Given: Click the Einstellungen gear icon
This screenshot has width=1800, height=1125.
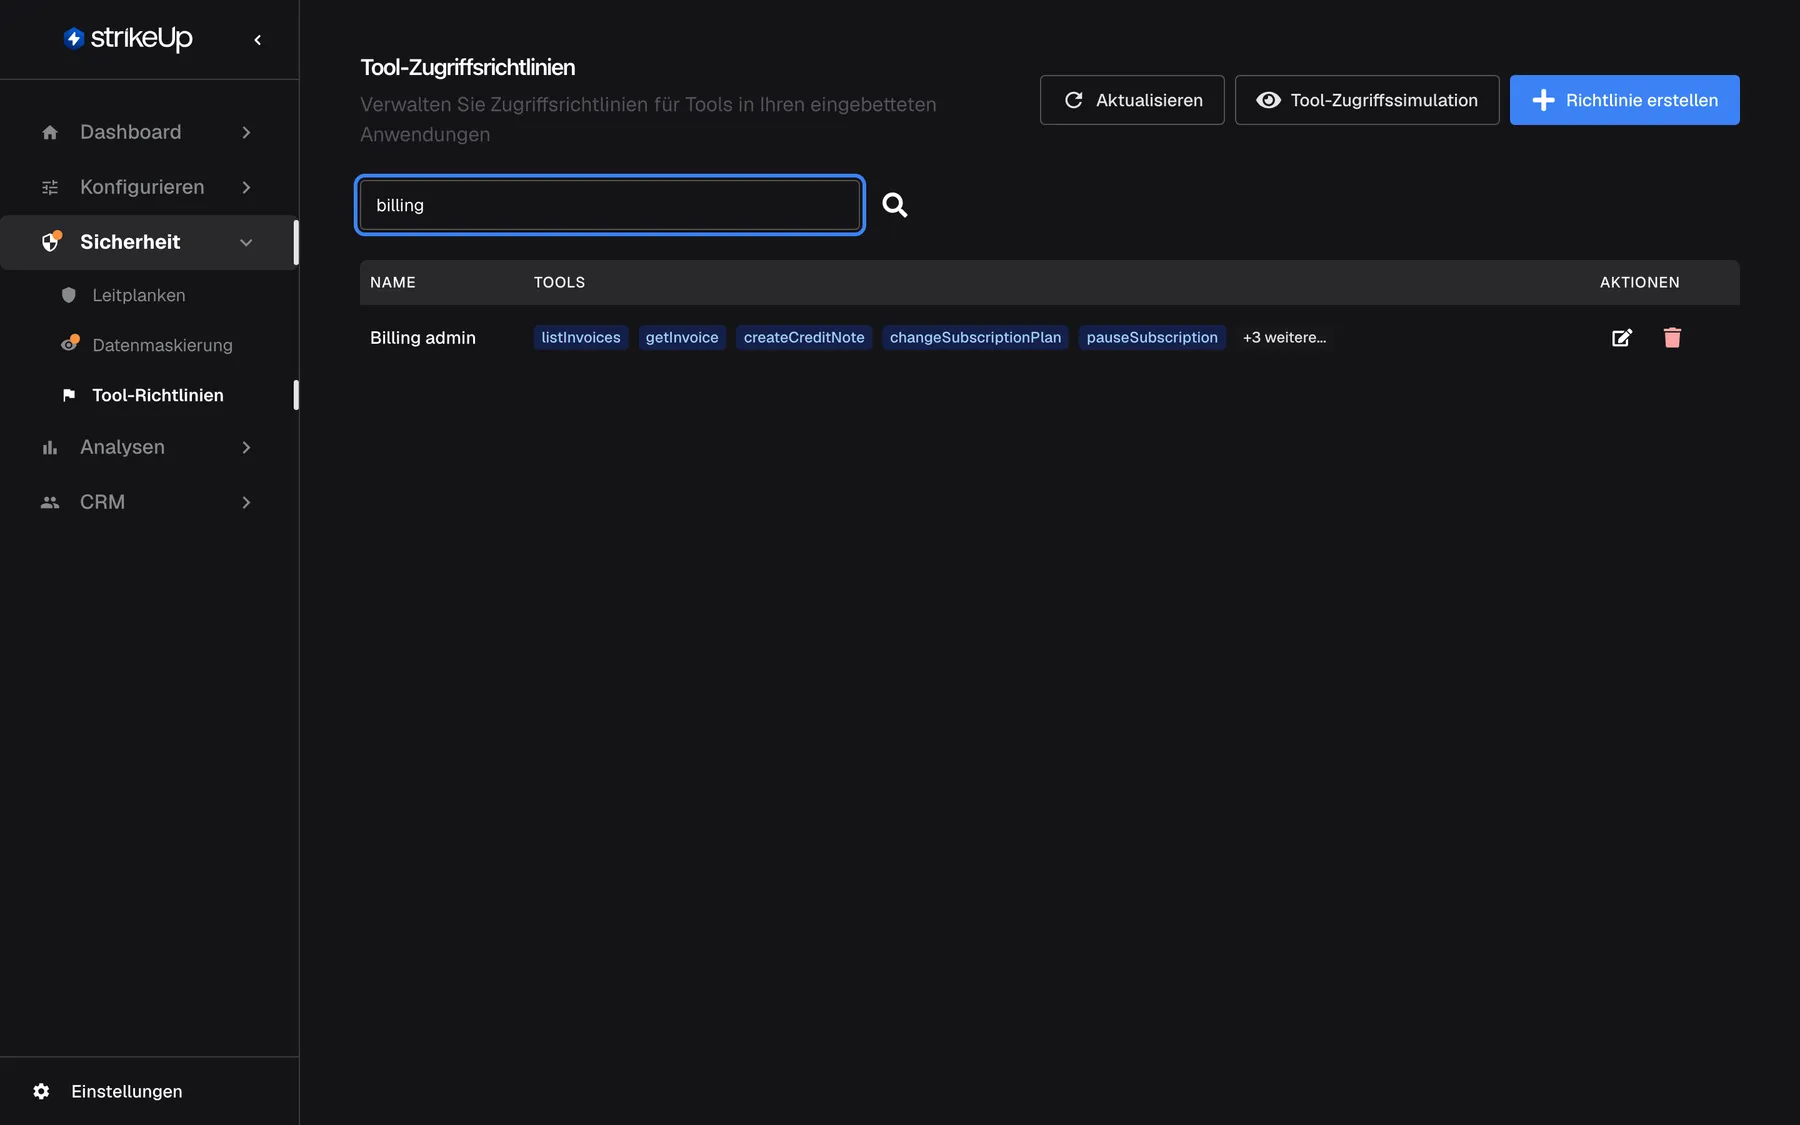Looking at the screenshot, I should point(41,1091).
